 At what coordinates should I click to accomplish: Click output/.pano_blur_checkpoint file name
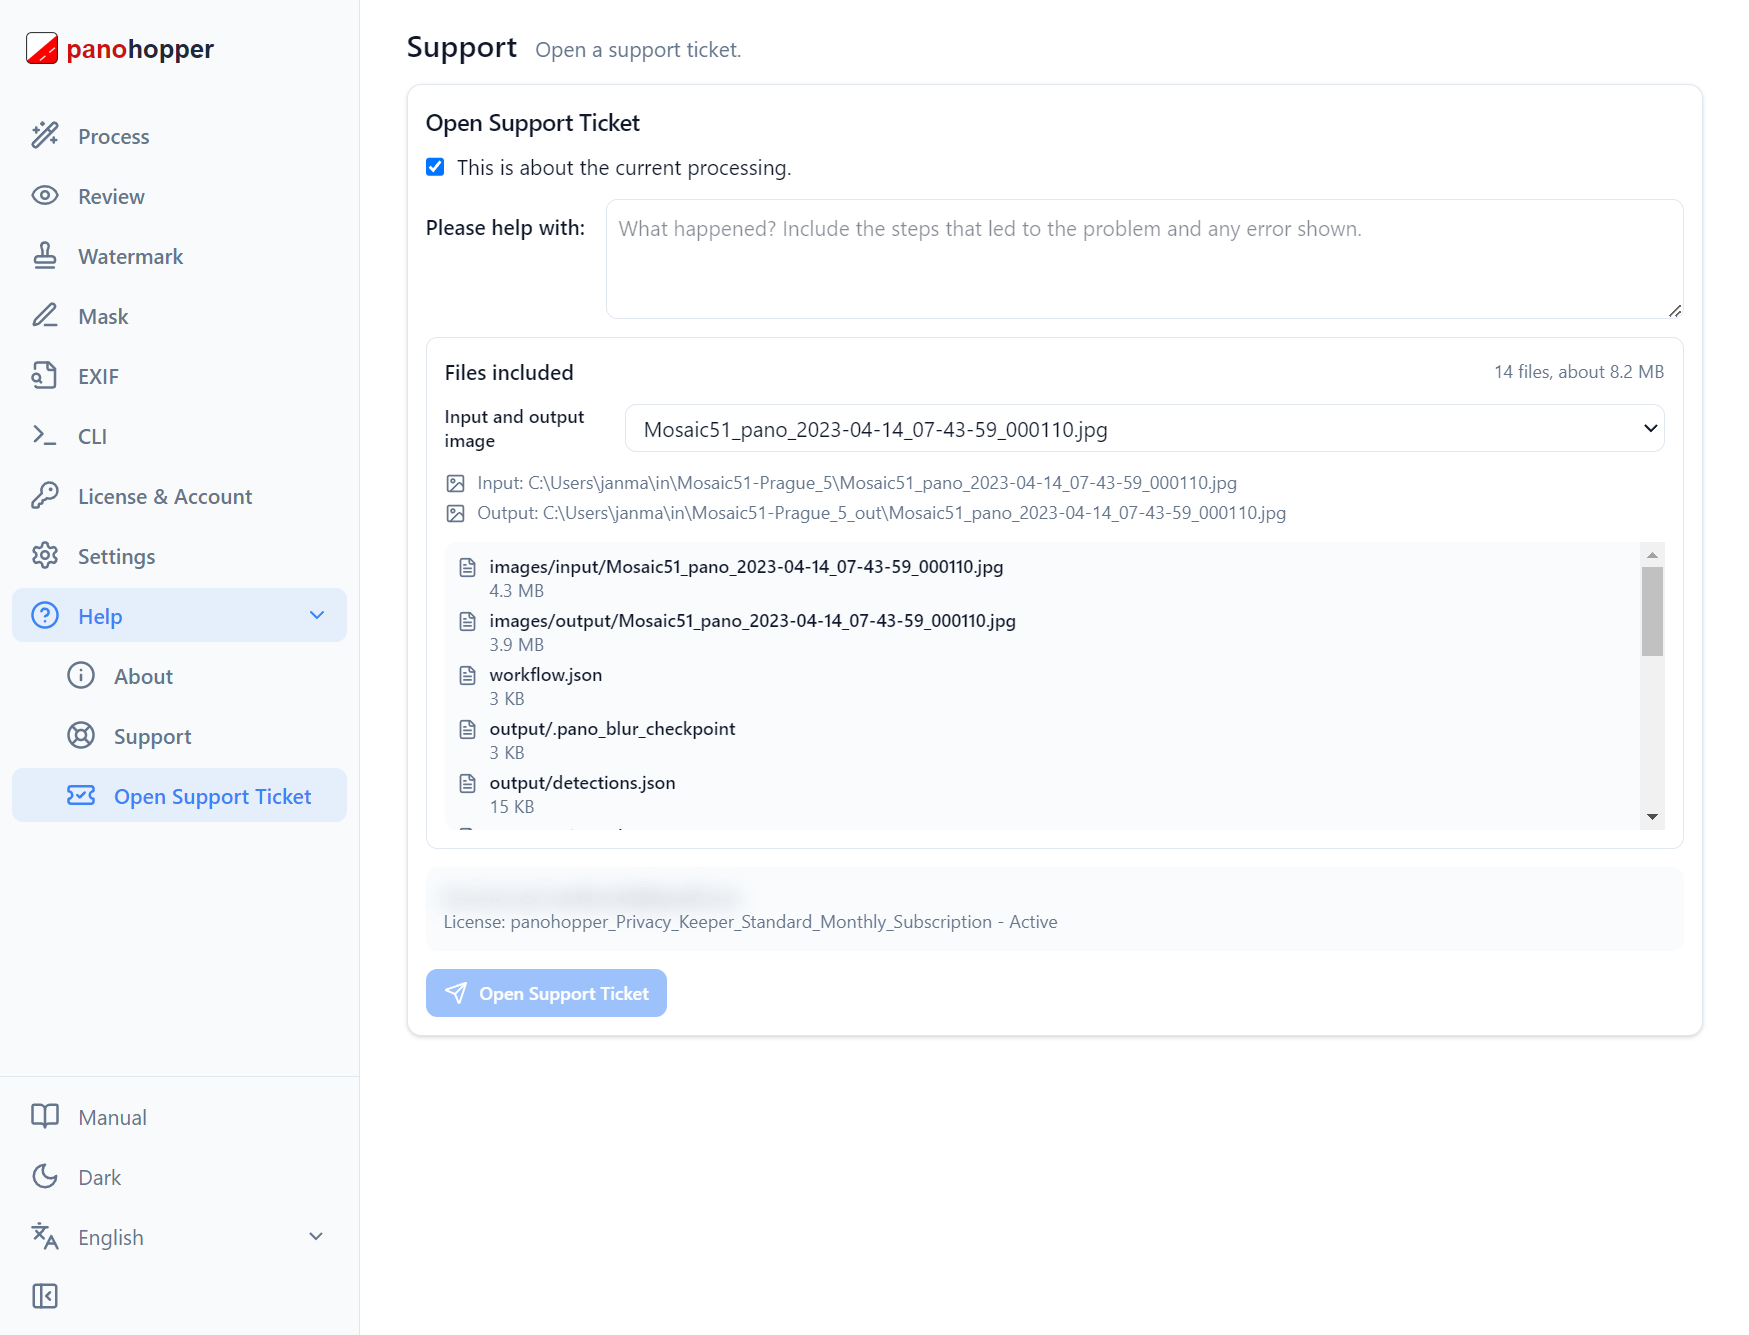(x=612, y=729)
